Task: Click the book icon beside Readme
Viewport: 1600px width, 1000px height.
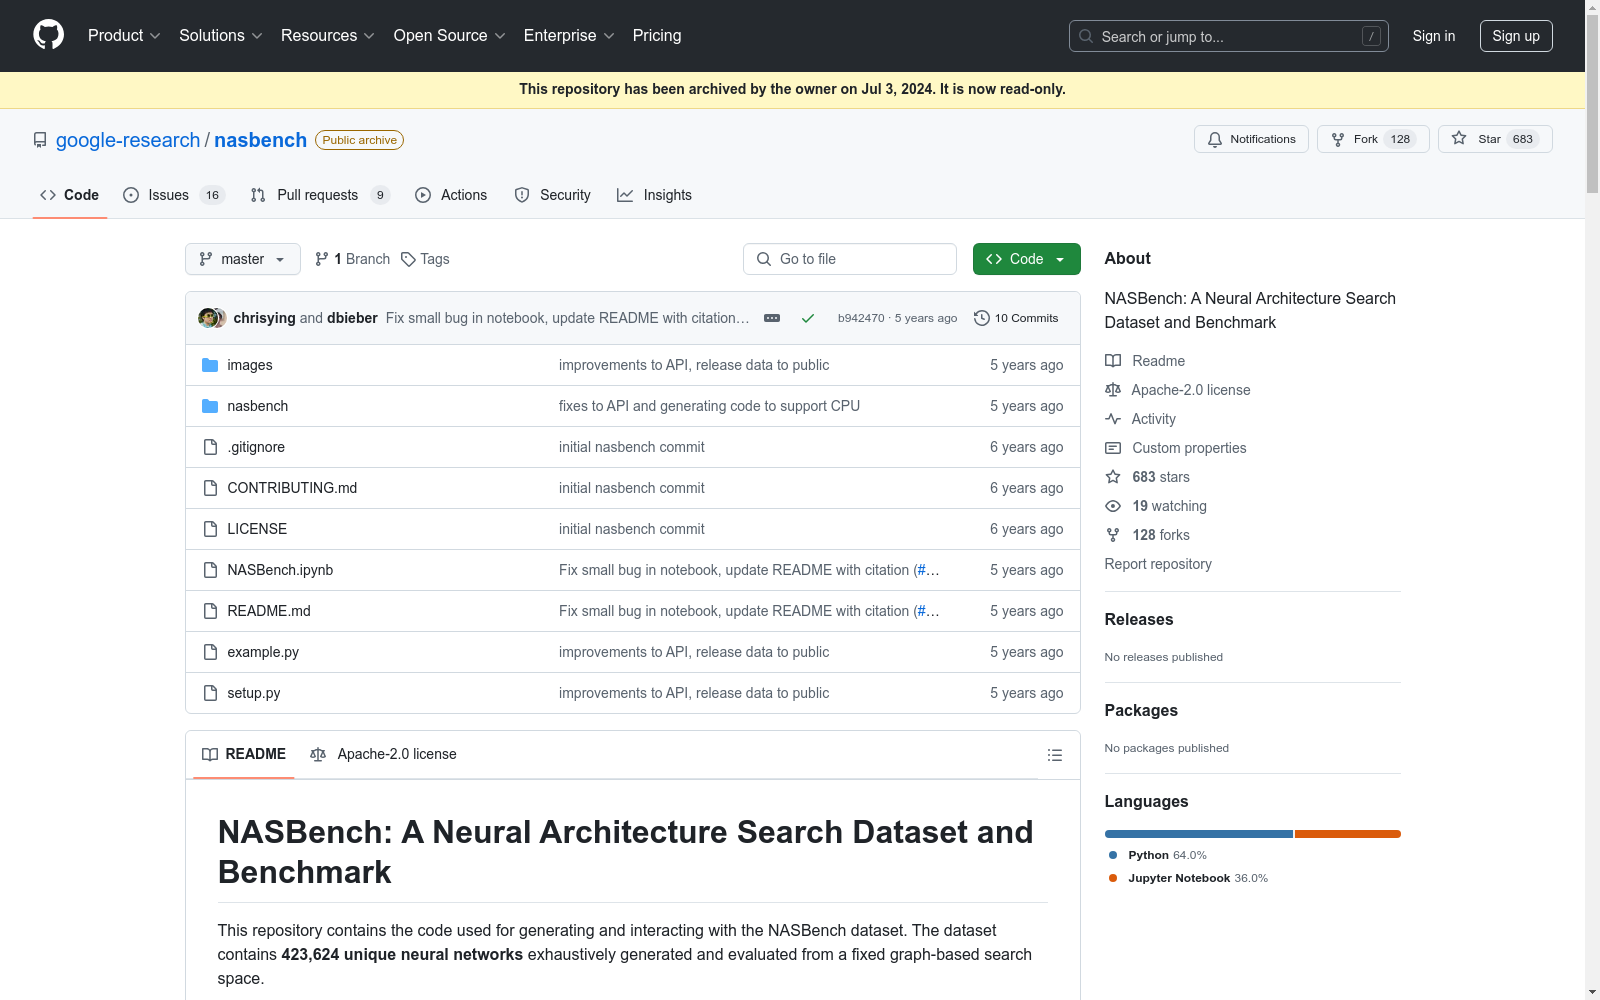Action: tap(1113, 361)
